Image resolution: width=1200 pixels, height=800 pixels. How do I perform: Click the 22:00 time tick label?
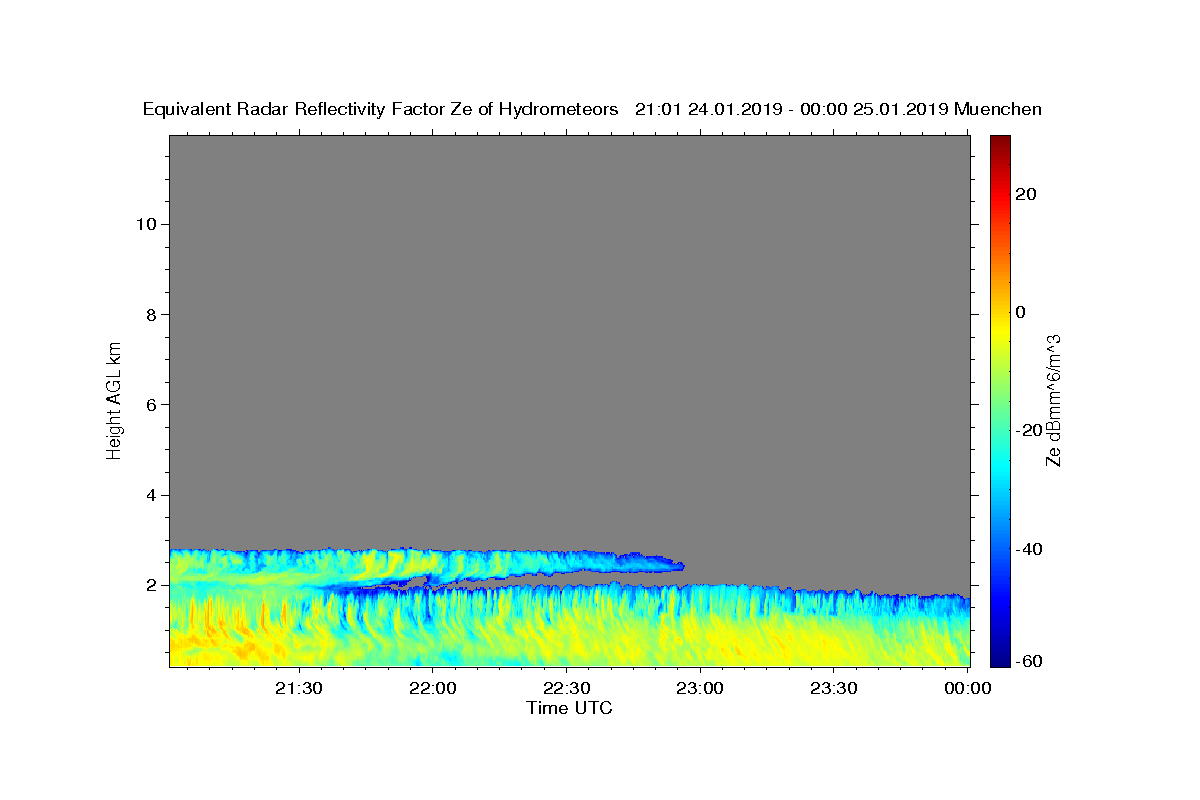click(432, 688)
